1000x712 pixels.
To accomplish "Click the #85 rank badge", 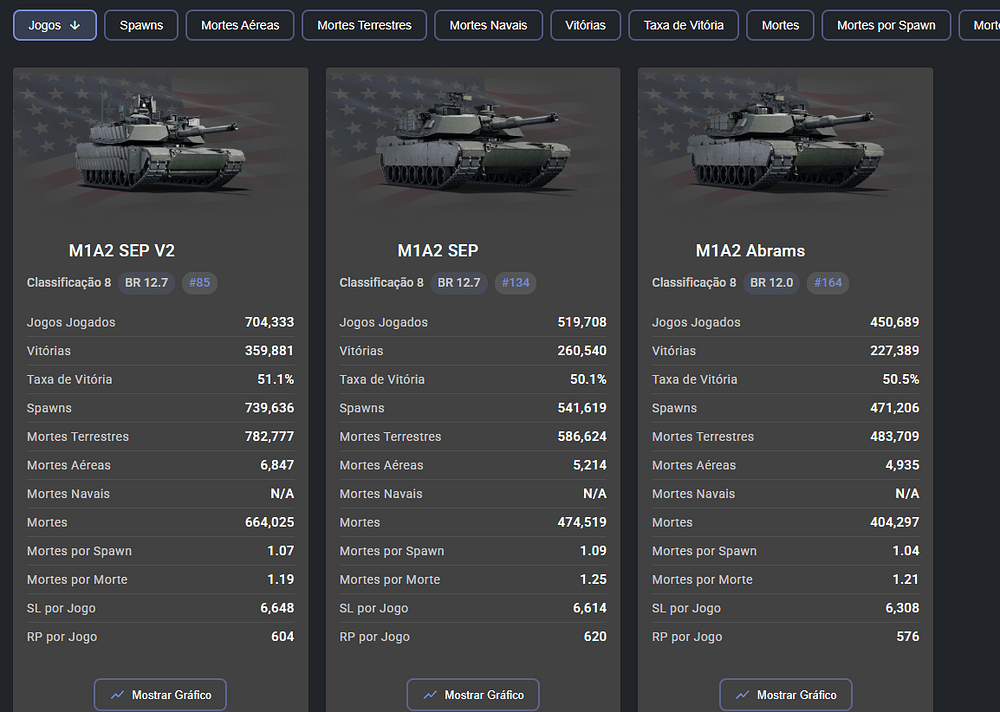I will coord(199,283).
